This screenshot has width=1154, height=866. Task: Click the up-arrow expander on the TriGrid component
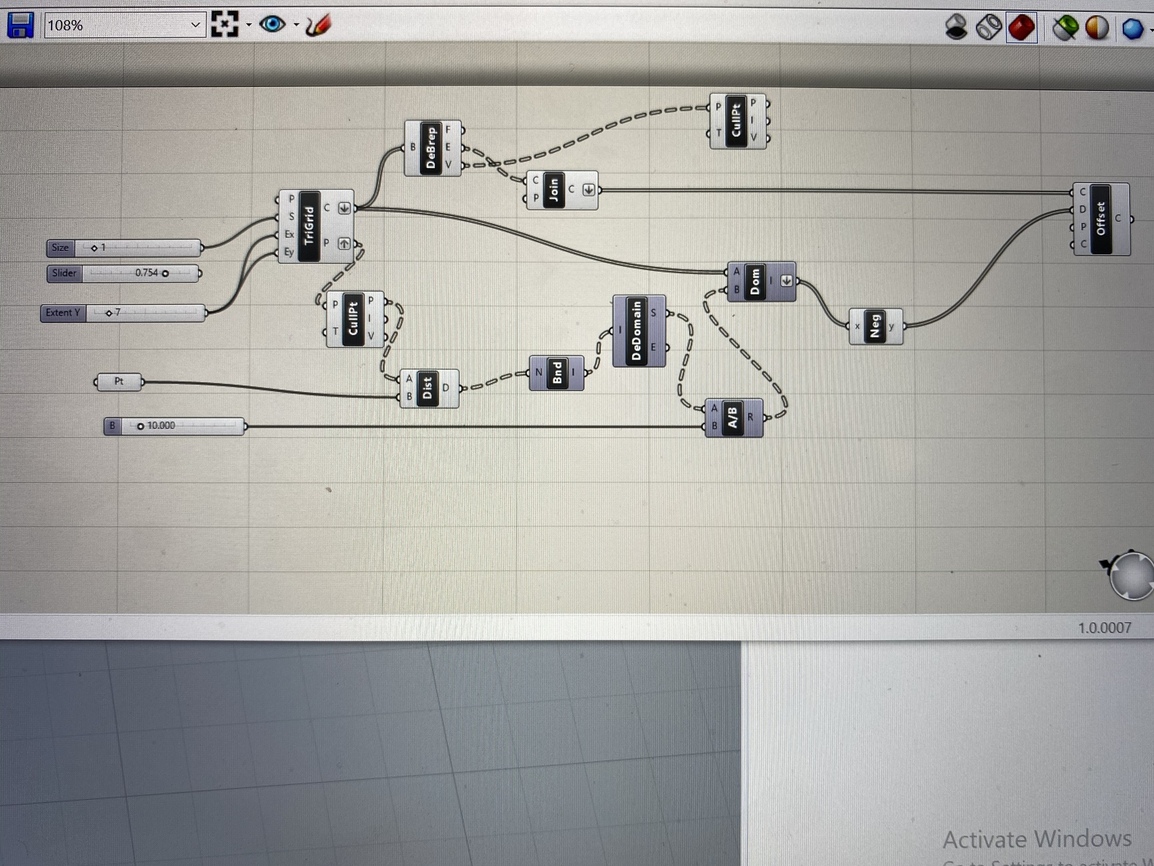click(x=346, y=243)
